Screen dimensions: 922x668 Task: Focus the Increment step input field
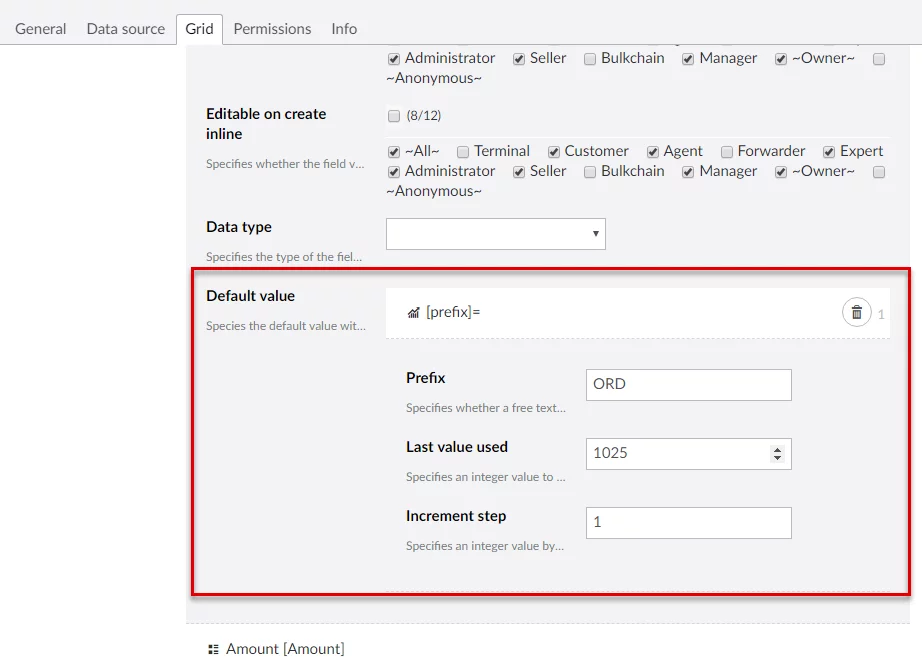tap(688, 523)
